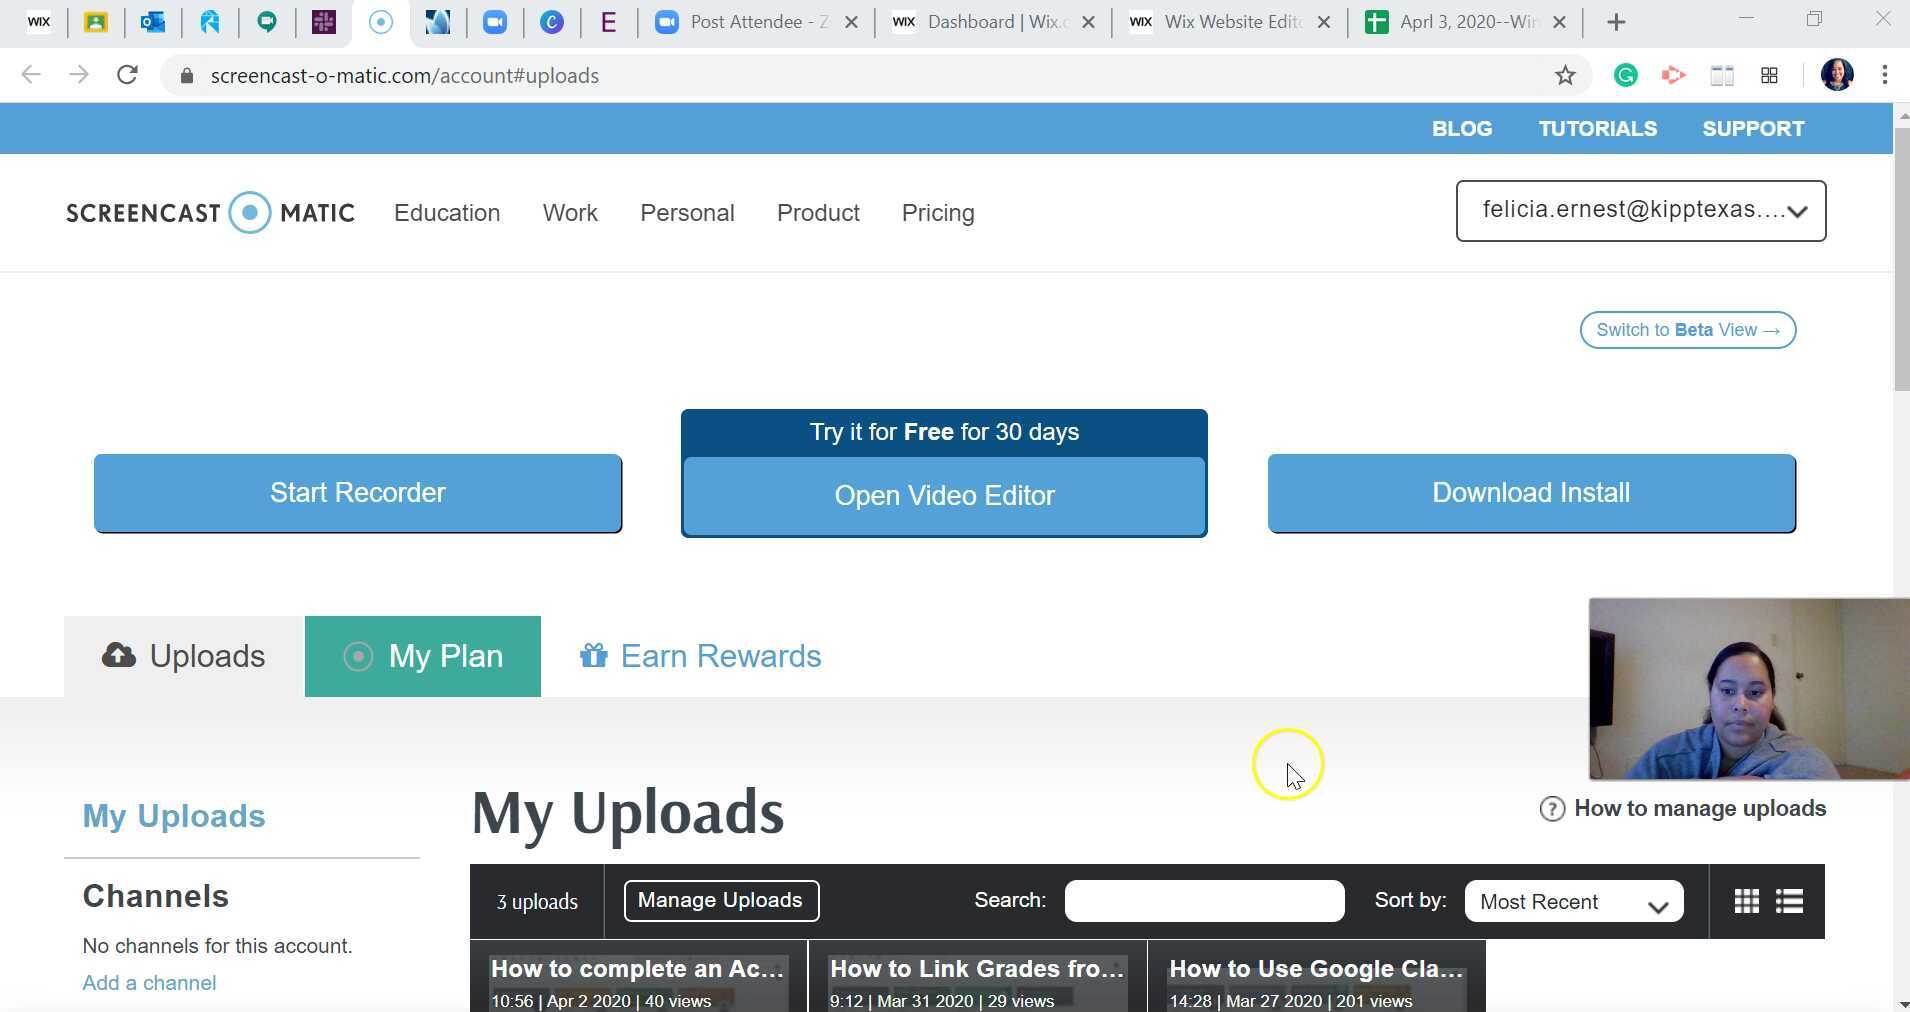Open the Most Recent sort dropdown
Viewport: 1910px width, 1012px height.
[x=1571, y=900]
